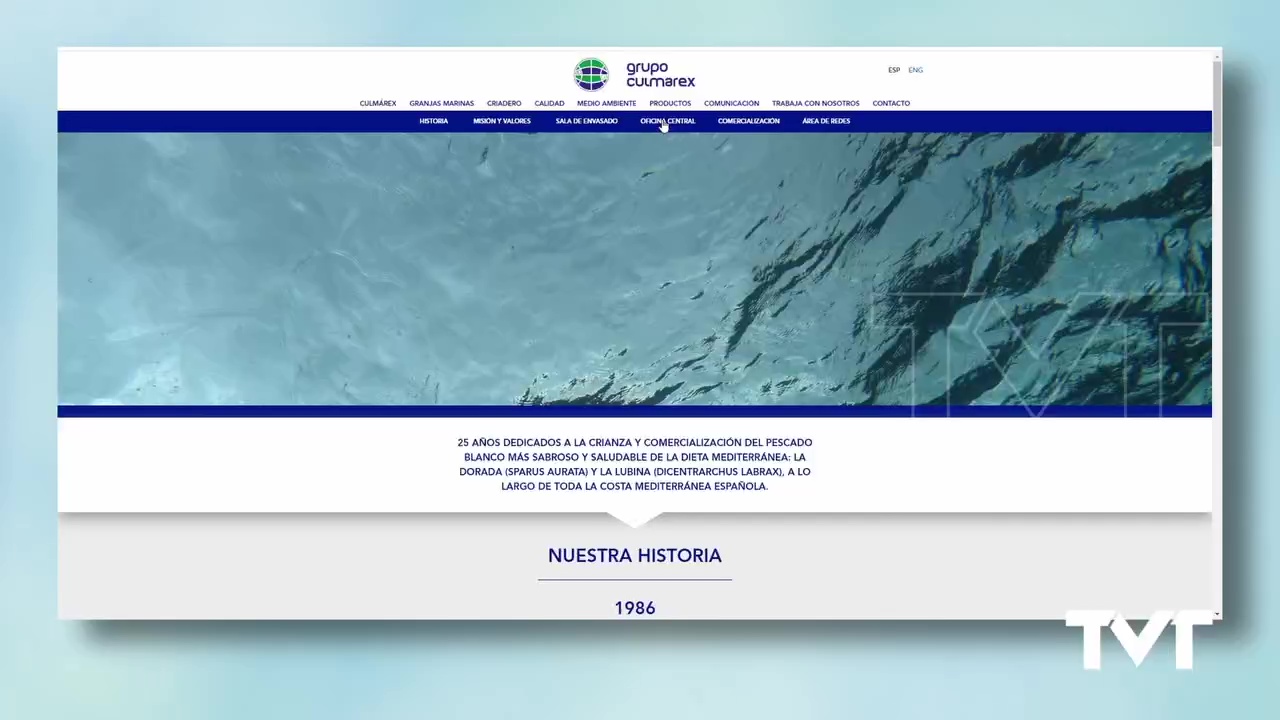Image resolution: width=1280 pixels, height=720 pixels.
Task: Open Sala de Envasado submenu item
Action: tap(587, 121)
